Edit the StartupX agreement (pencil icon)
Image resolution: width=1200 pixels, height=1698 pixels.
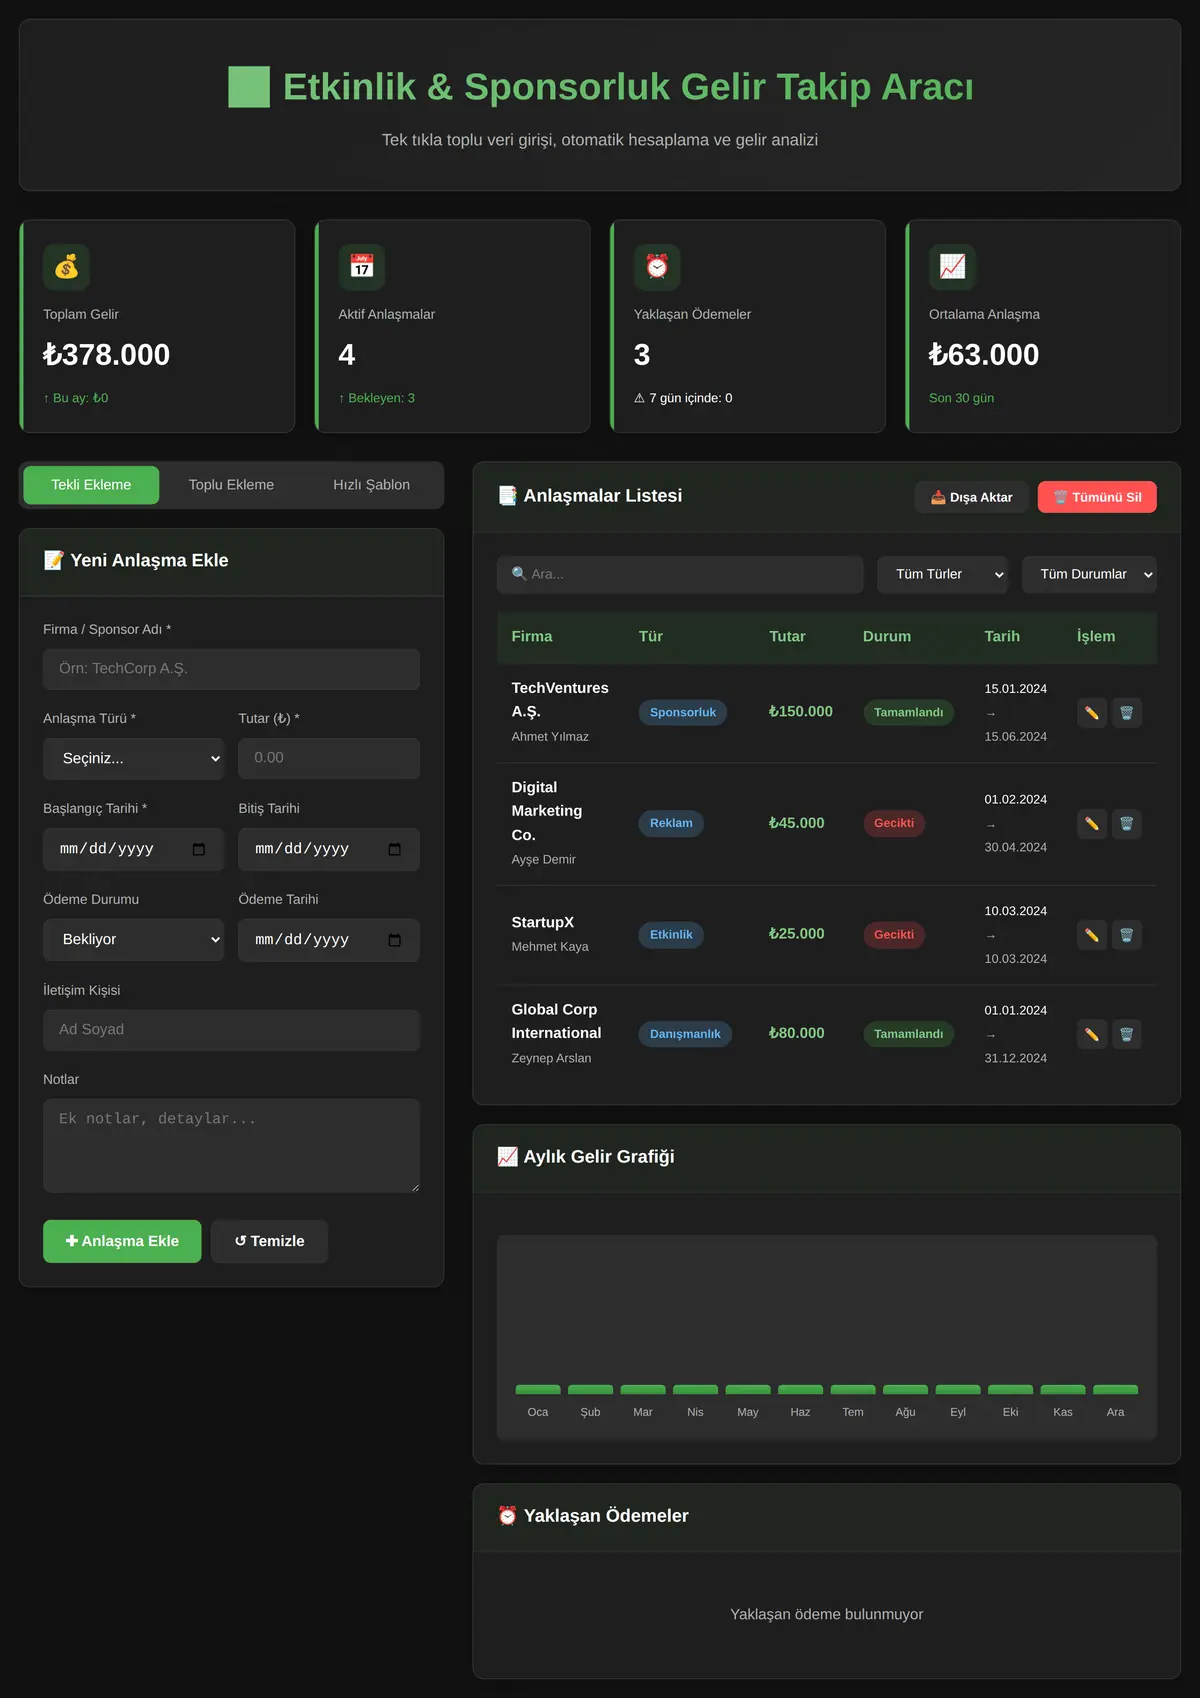point(1092,935)
